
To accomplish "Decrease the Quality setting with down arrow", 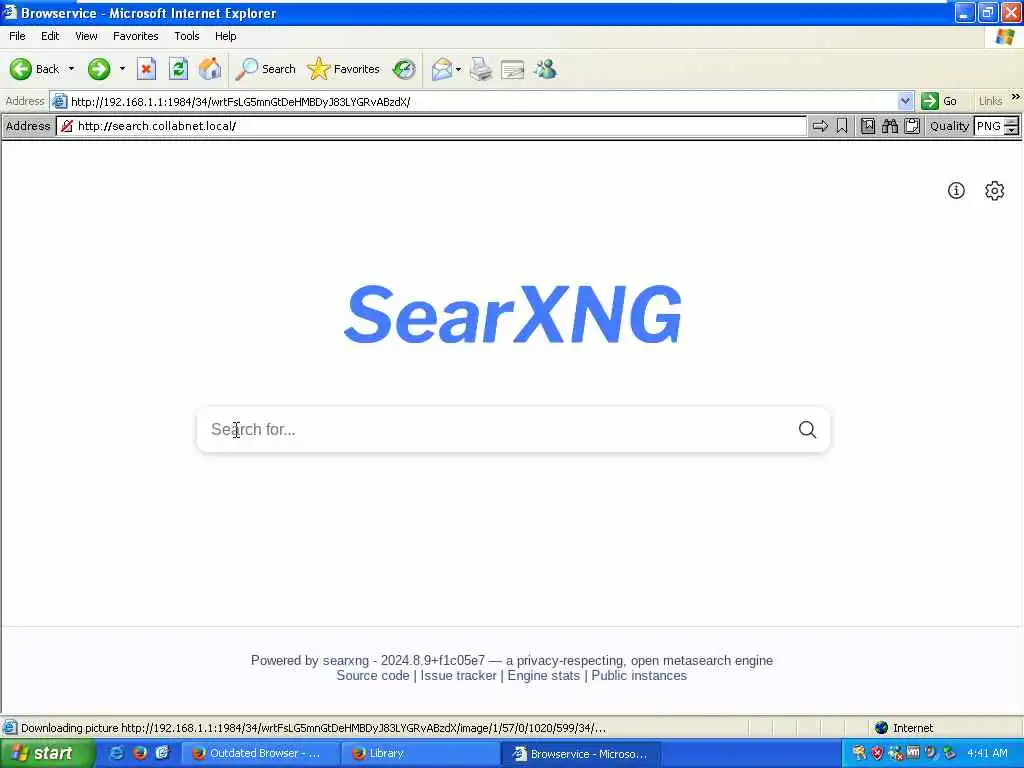I will pyautogui.click(x=1012, y=131).
